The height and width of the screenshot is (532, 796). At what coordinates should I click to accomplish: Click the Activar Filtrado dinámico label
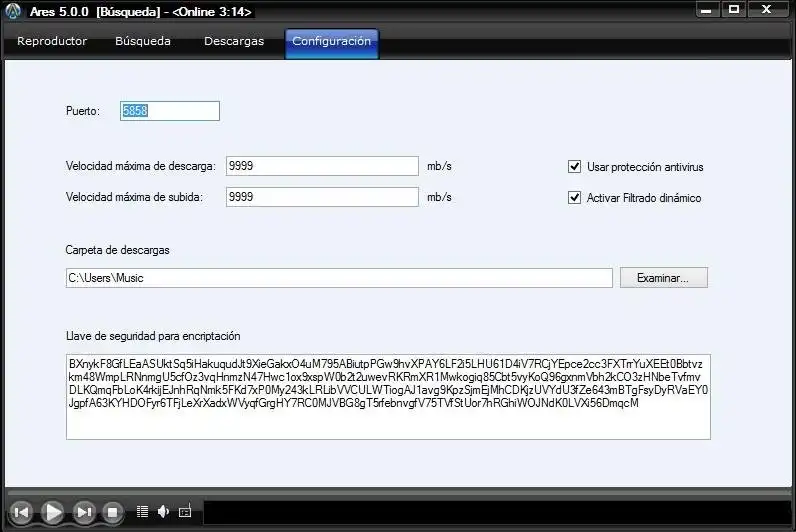[x=644, y=198]
